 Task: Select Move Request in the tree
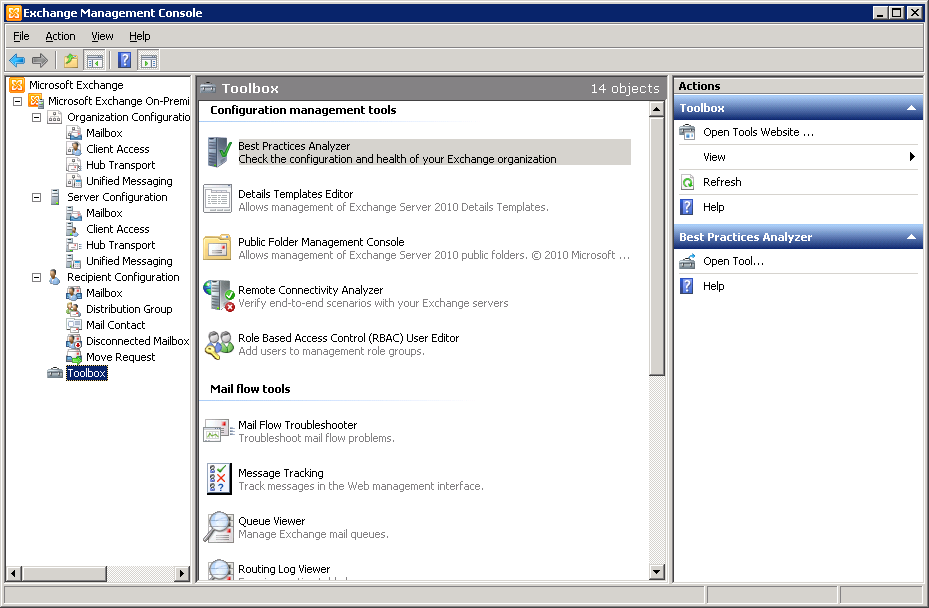120,357
